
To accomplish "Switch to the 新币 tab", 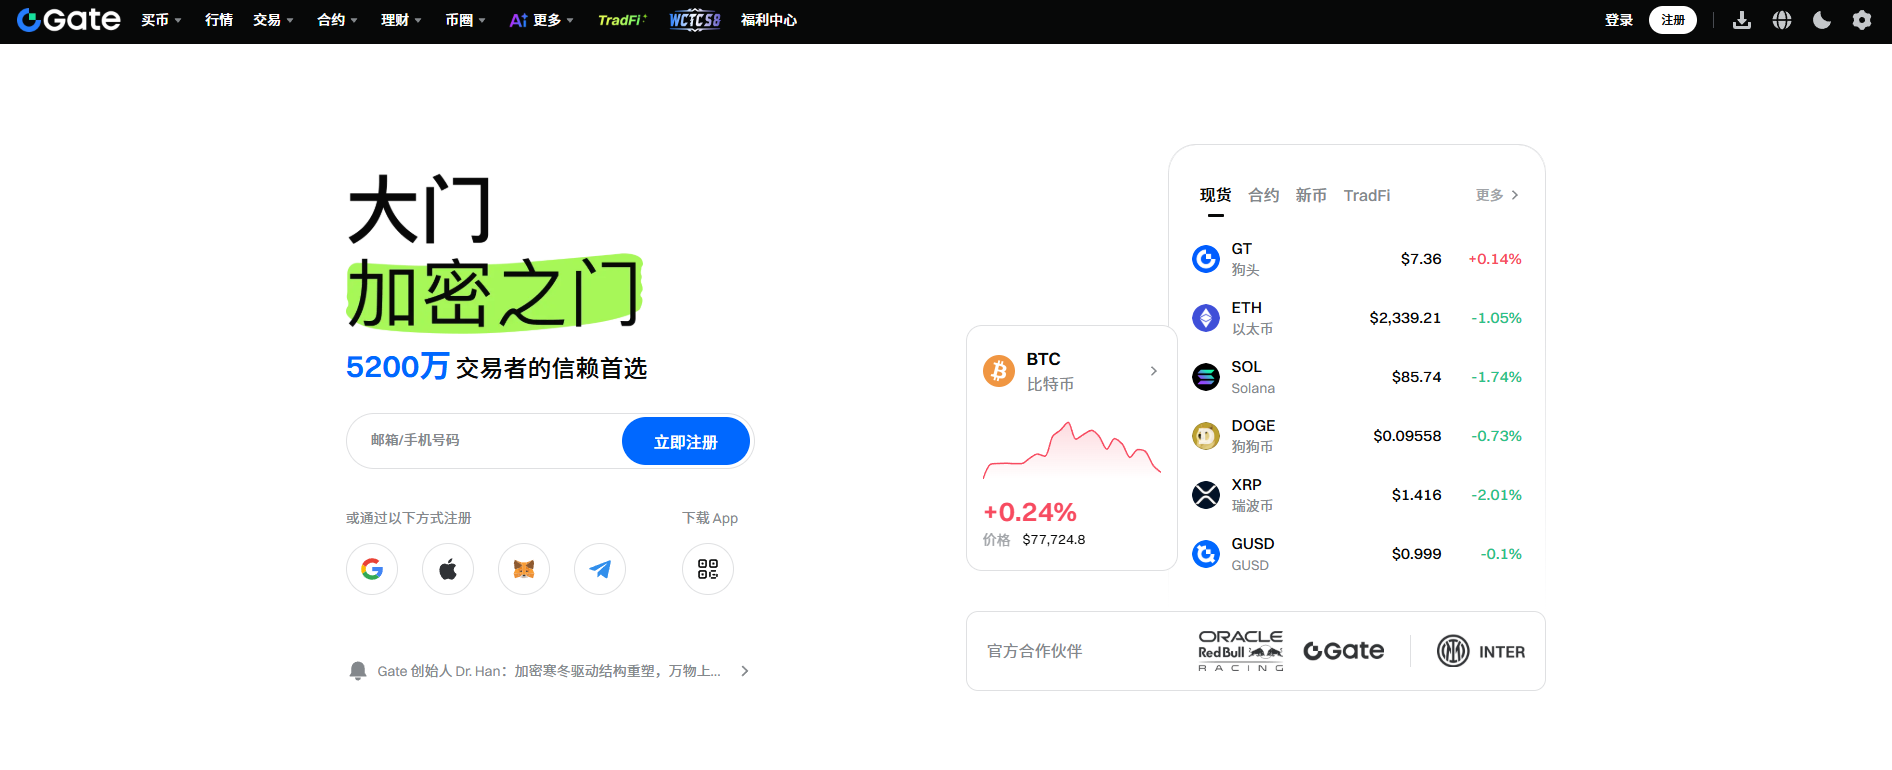I will [1311, 195].
